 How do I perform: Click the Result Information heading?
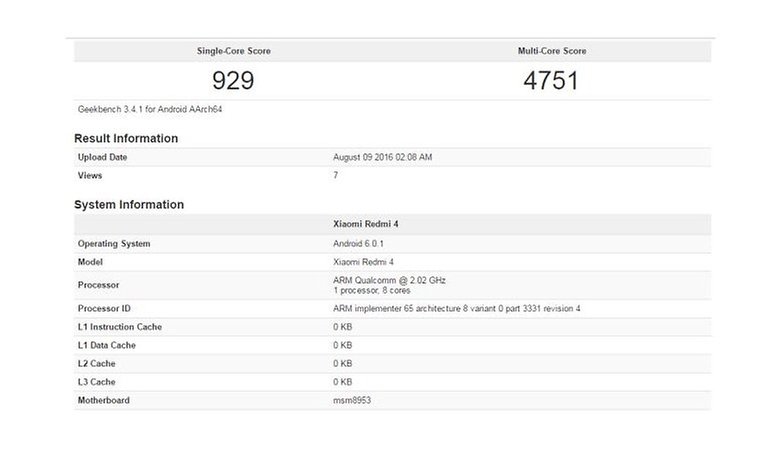(126, 138)
